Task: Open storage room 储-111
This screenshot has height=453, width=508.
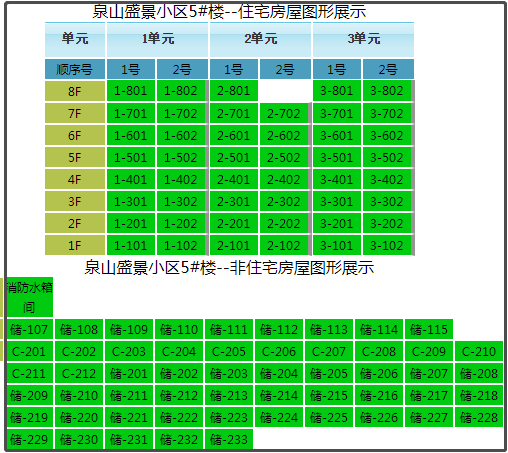Action: pos(229,329)
